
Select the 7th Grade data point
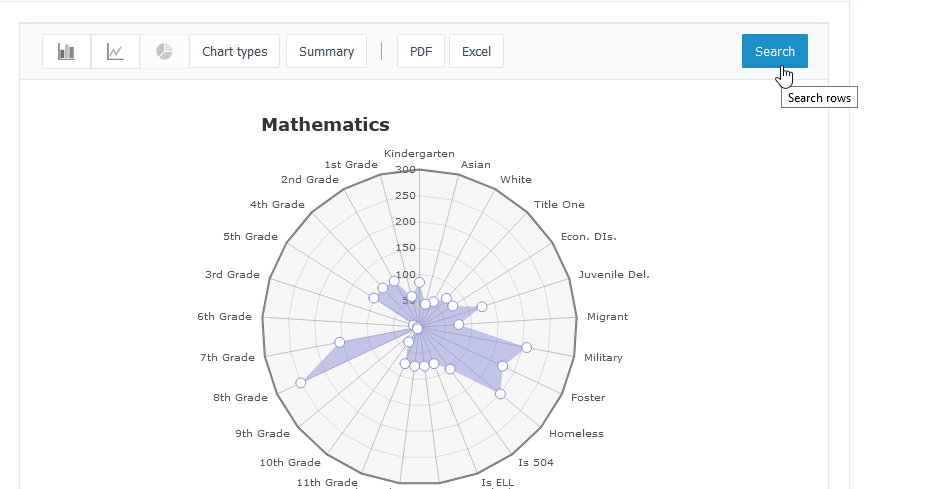tap(339, 342)
